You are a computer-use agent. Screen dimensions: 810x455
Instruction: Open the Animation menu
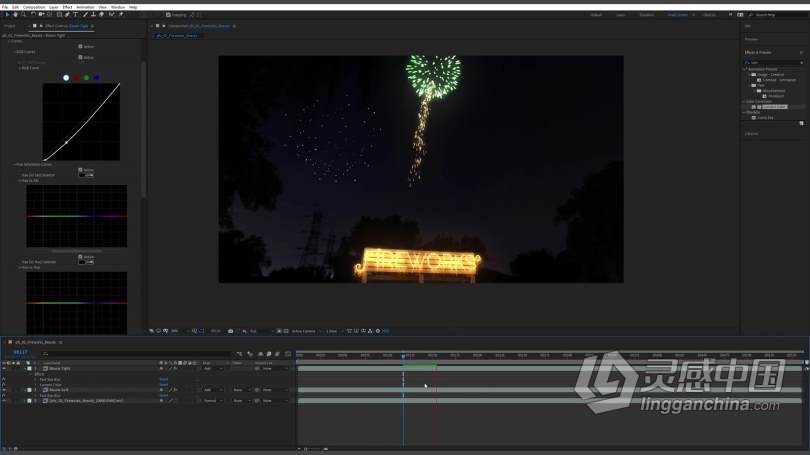pos(85,7)
